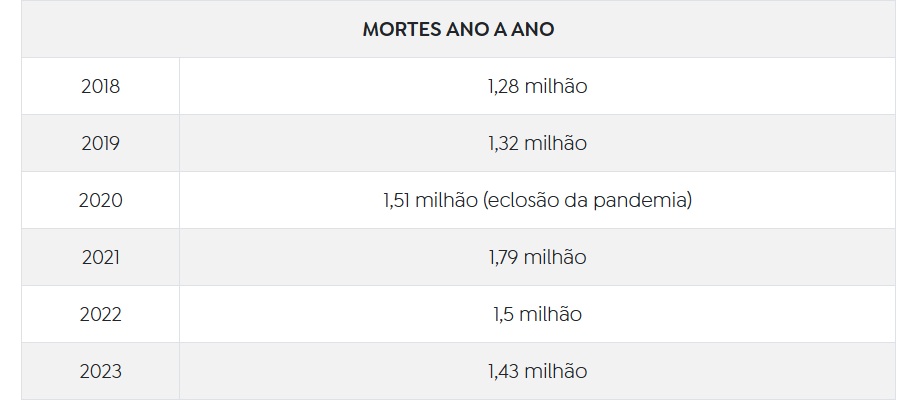Click the 1,79 milhão value

tap(537, 258)
